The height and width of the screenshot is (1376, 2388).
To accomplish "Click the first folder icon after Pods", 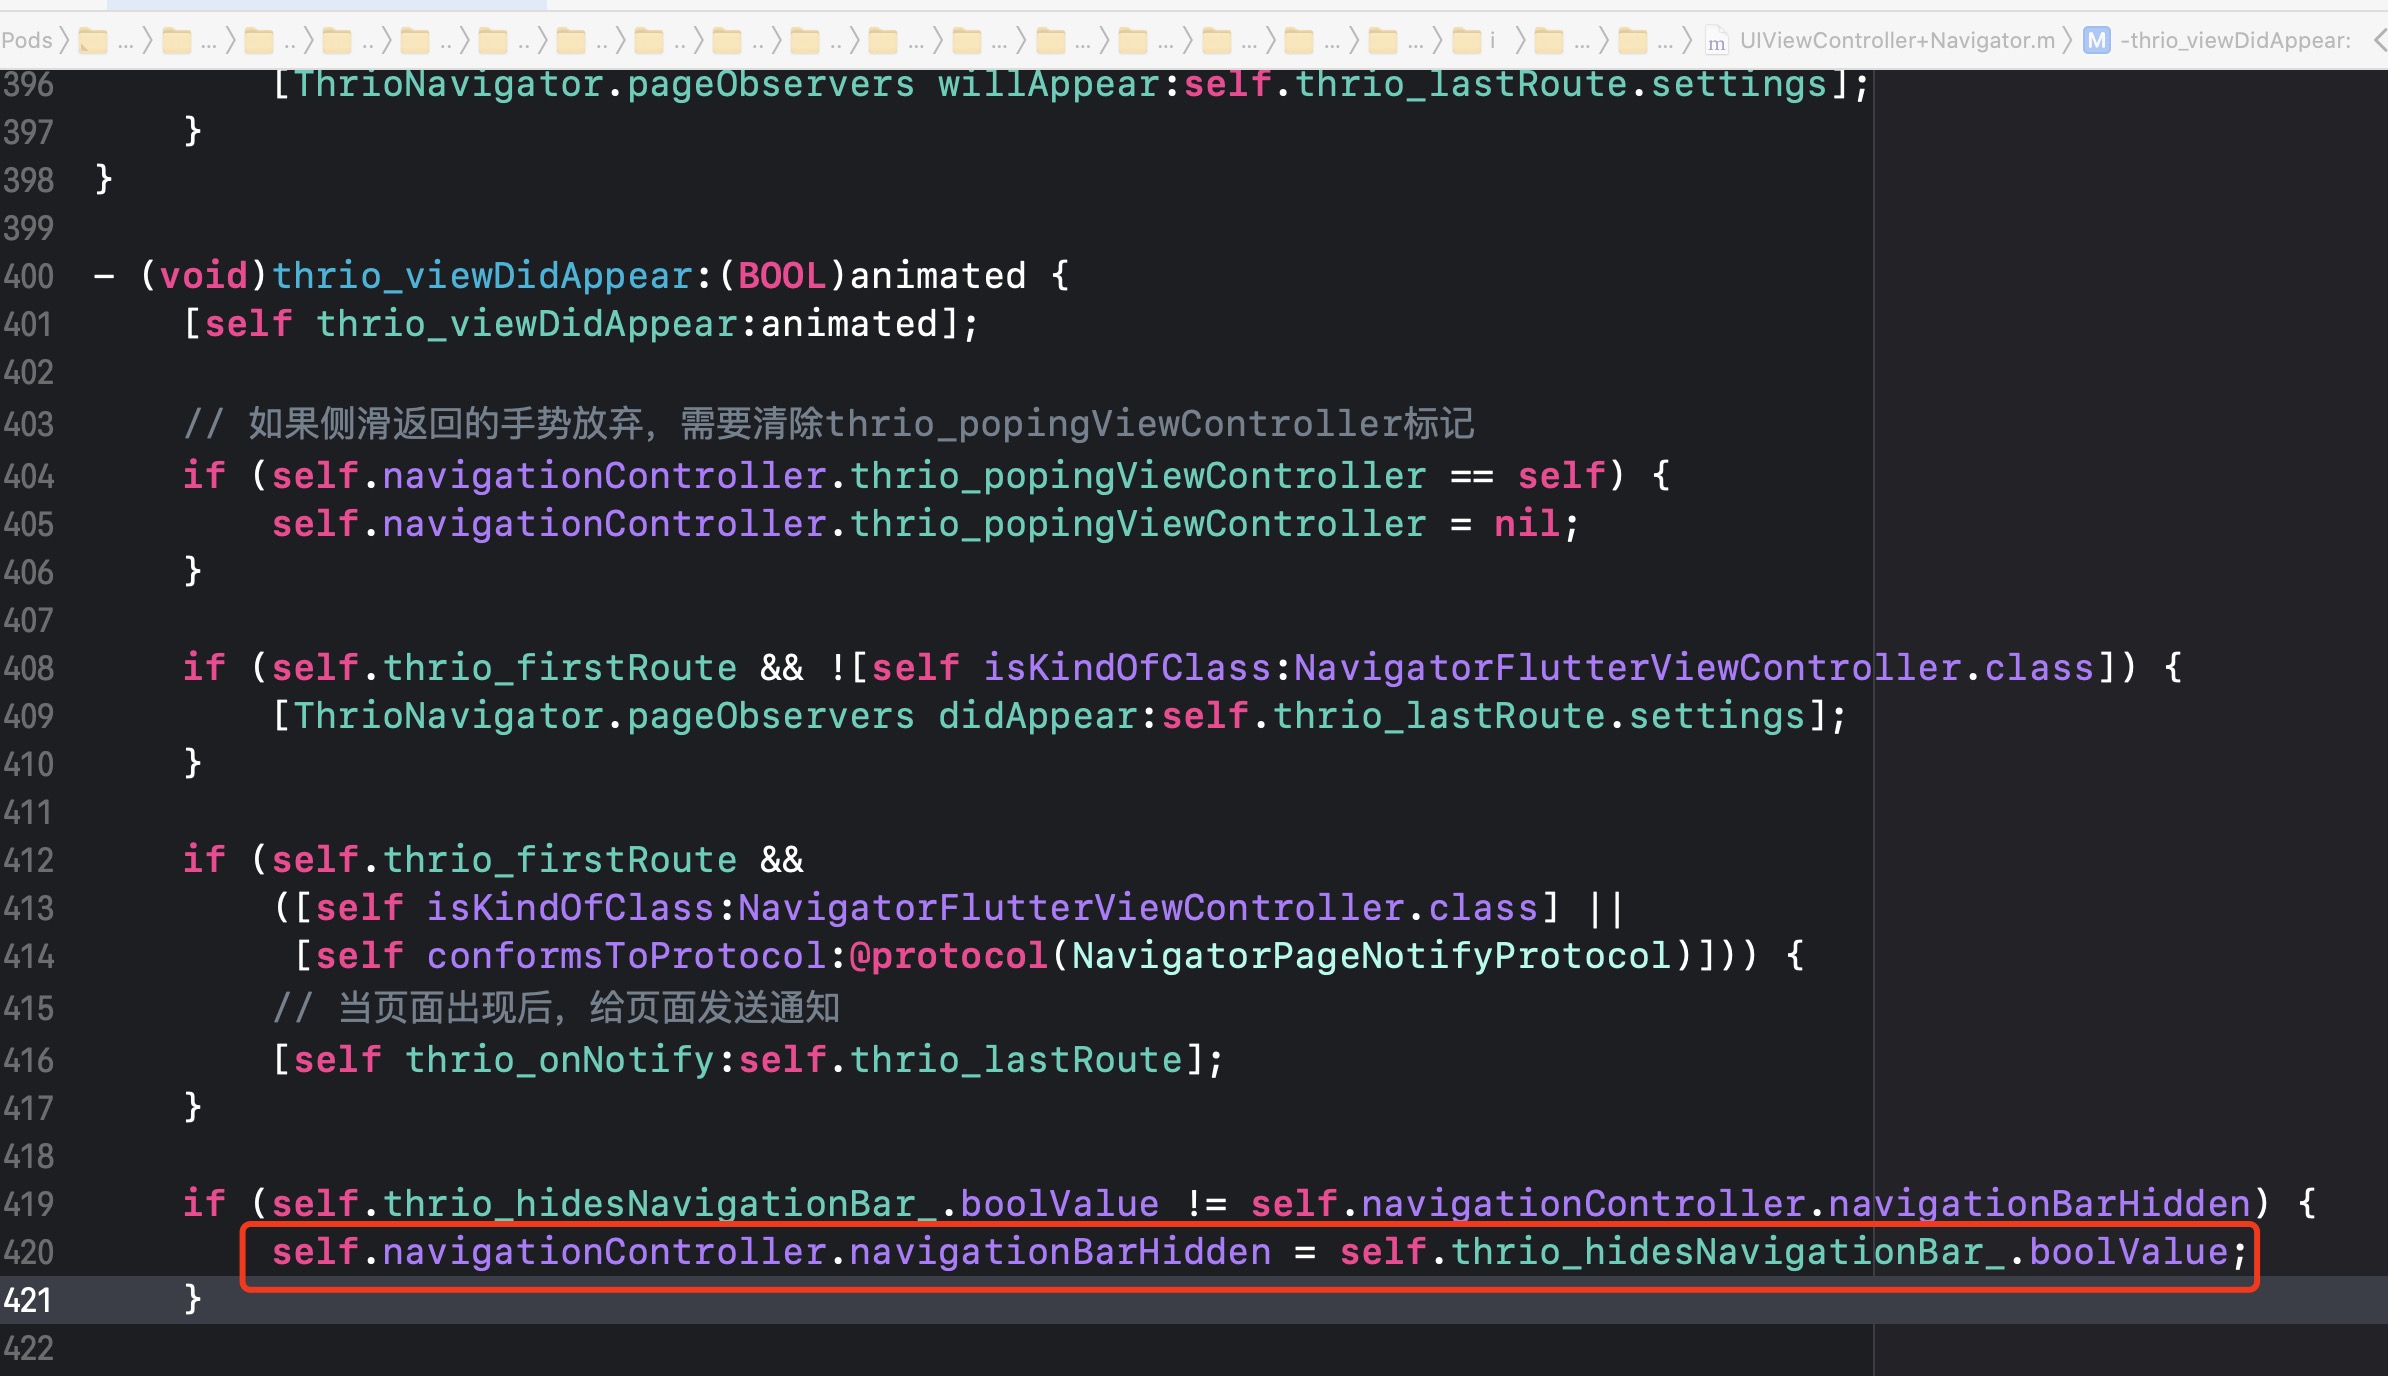I will (95, 40).
